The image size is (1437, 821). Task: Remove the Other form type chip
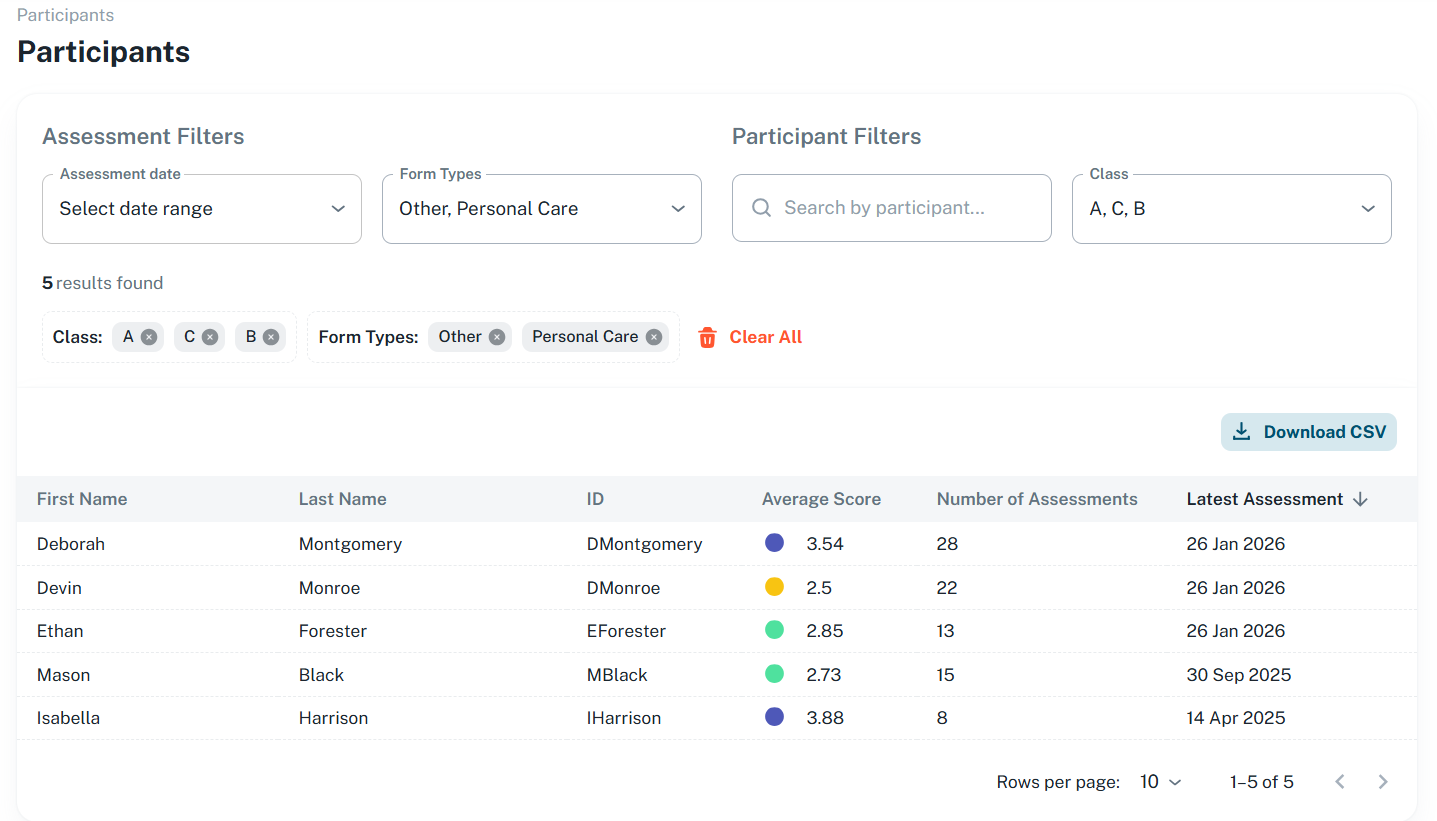497,336
